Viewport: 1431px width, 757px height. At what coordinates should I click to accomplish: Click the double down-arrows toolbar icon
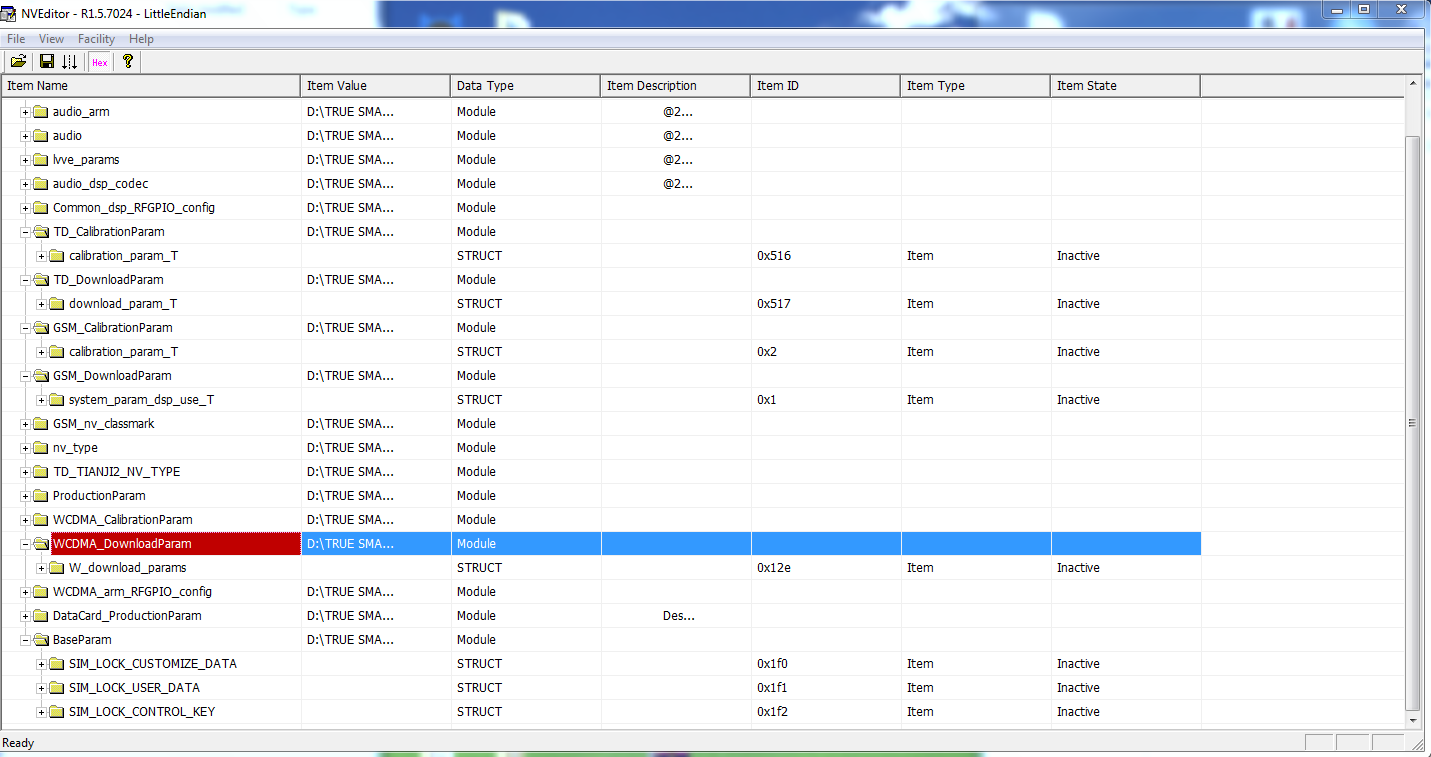pyautogui.click(x=69, y=61)
